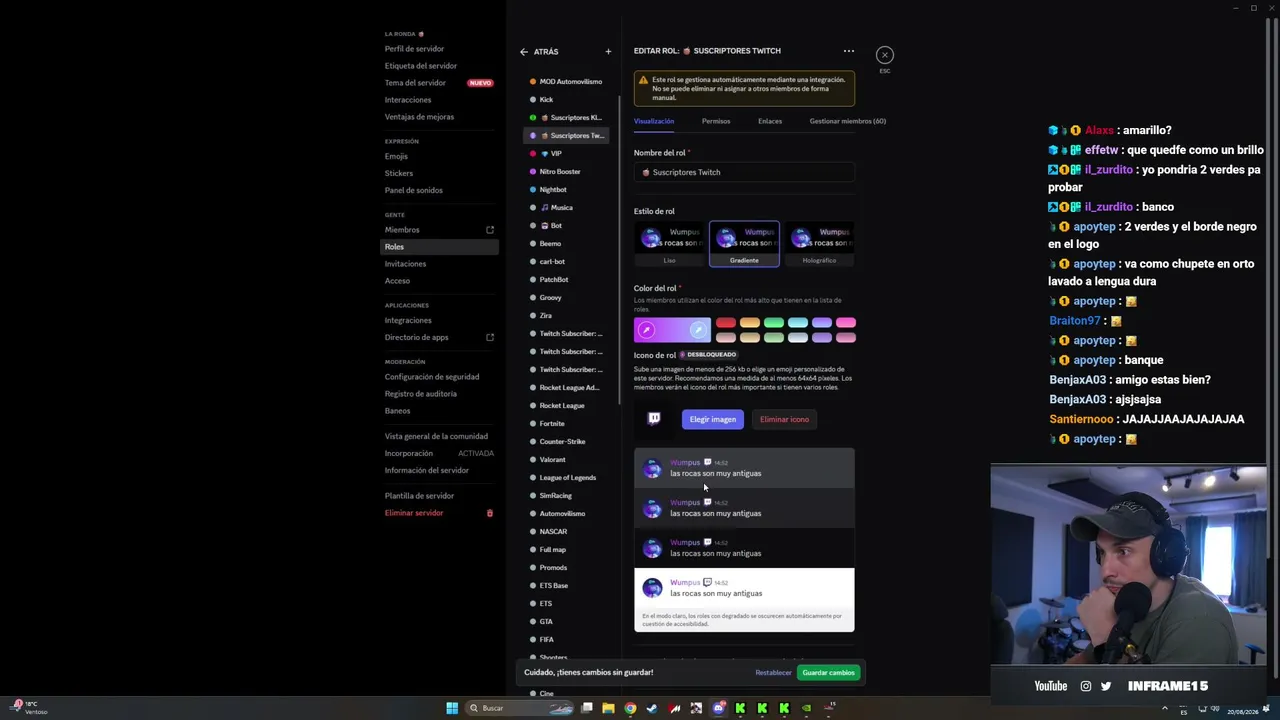Click Eliminar icono button

pos(784,419)
